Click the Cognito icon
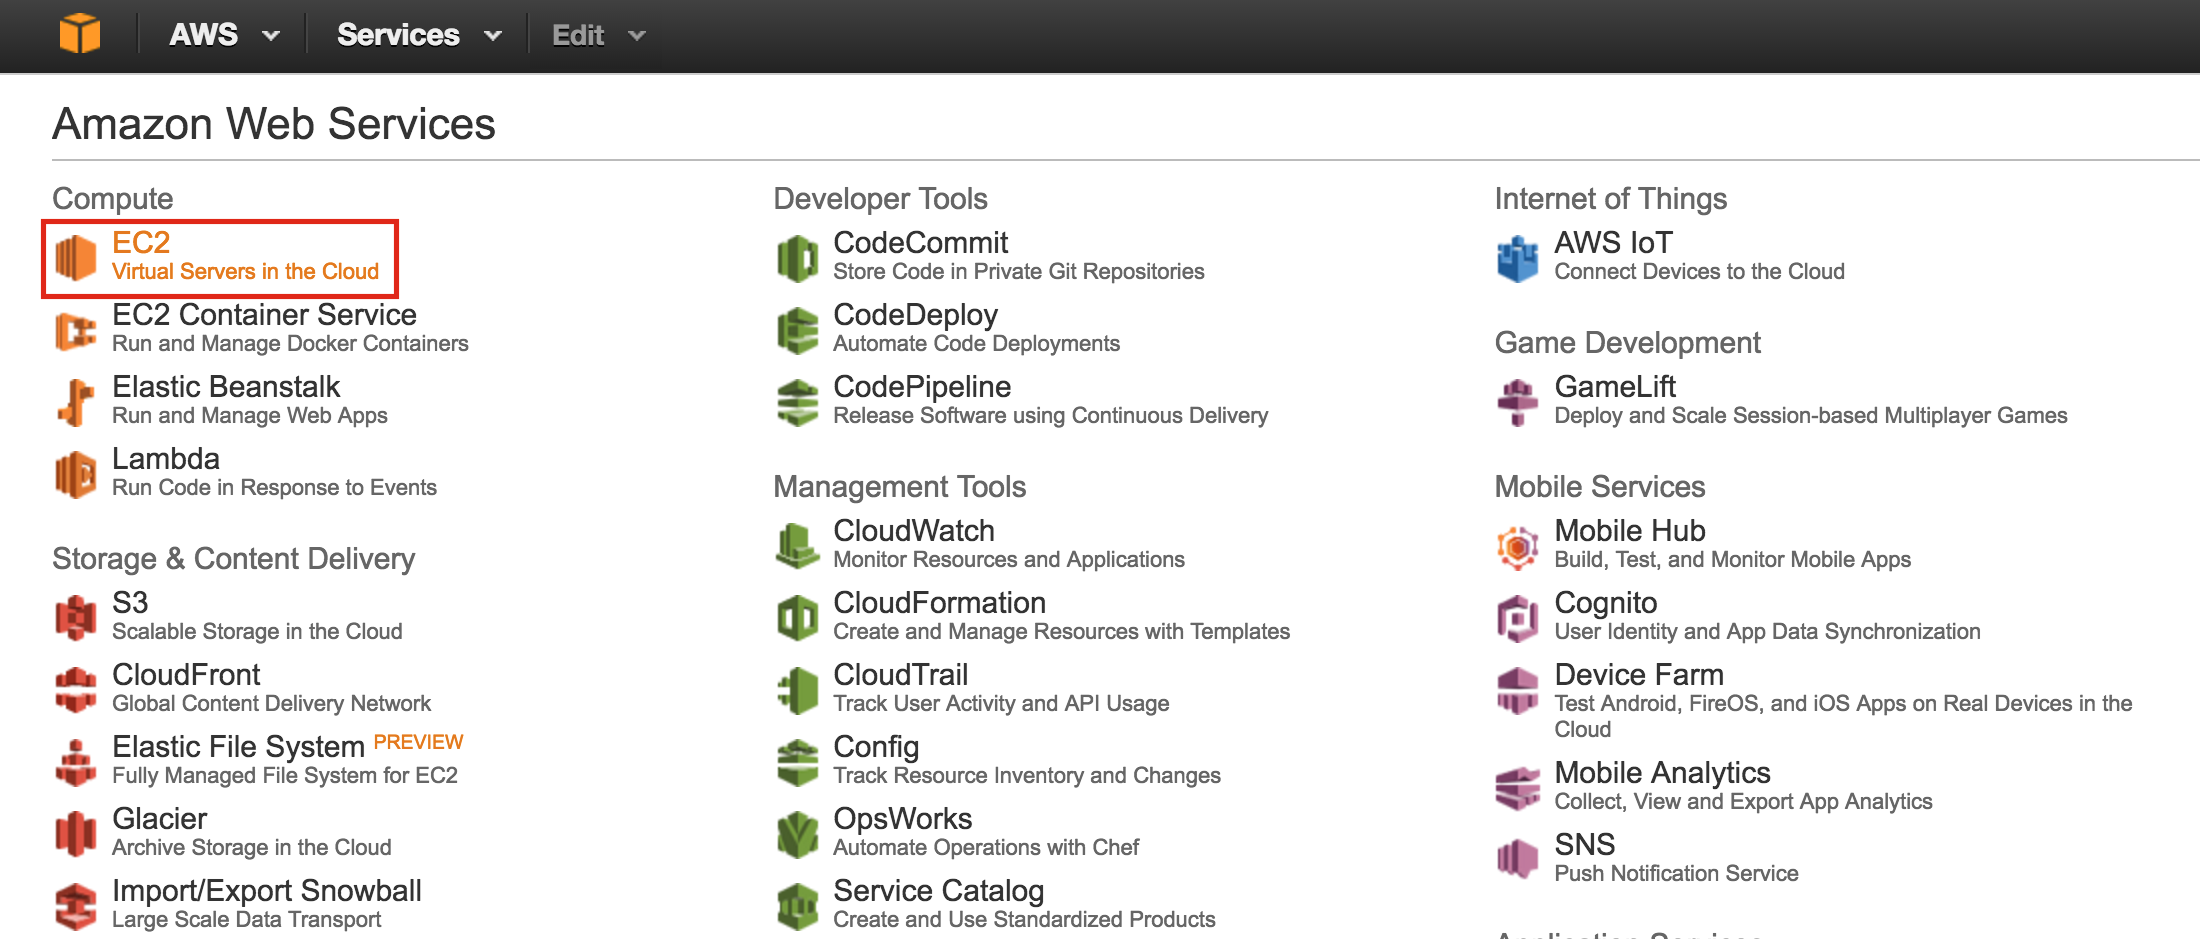 [1518, 618]
